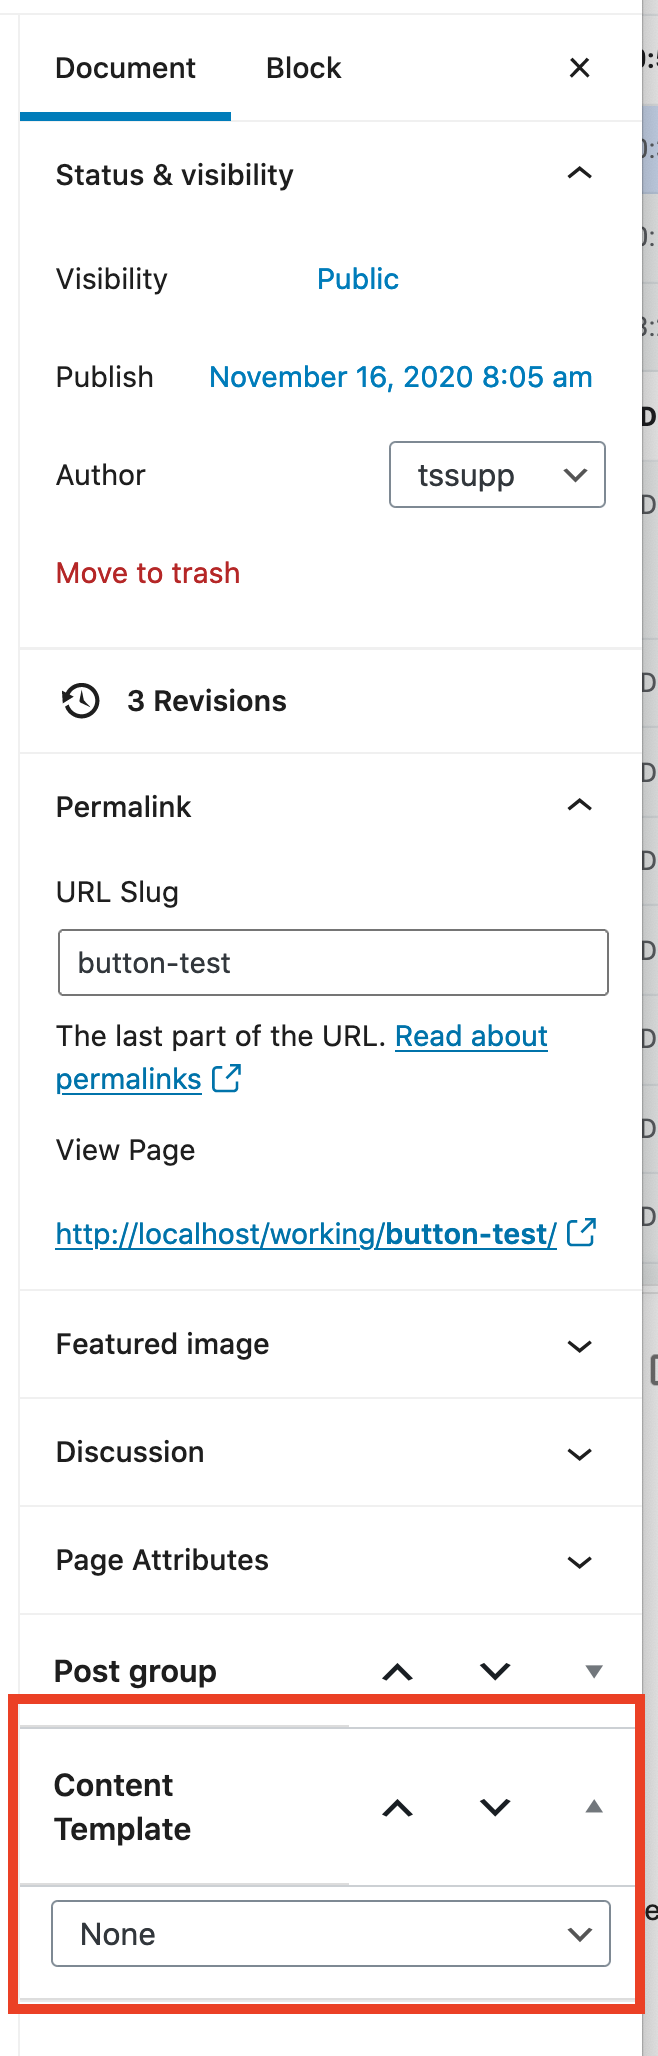The width and height of the screenshot is (658, 2056).
Task: Toggle Content Template panel triangle closed
Action: (x=594, y=1806)
